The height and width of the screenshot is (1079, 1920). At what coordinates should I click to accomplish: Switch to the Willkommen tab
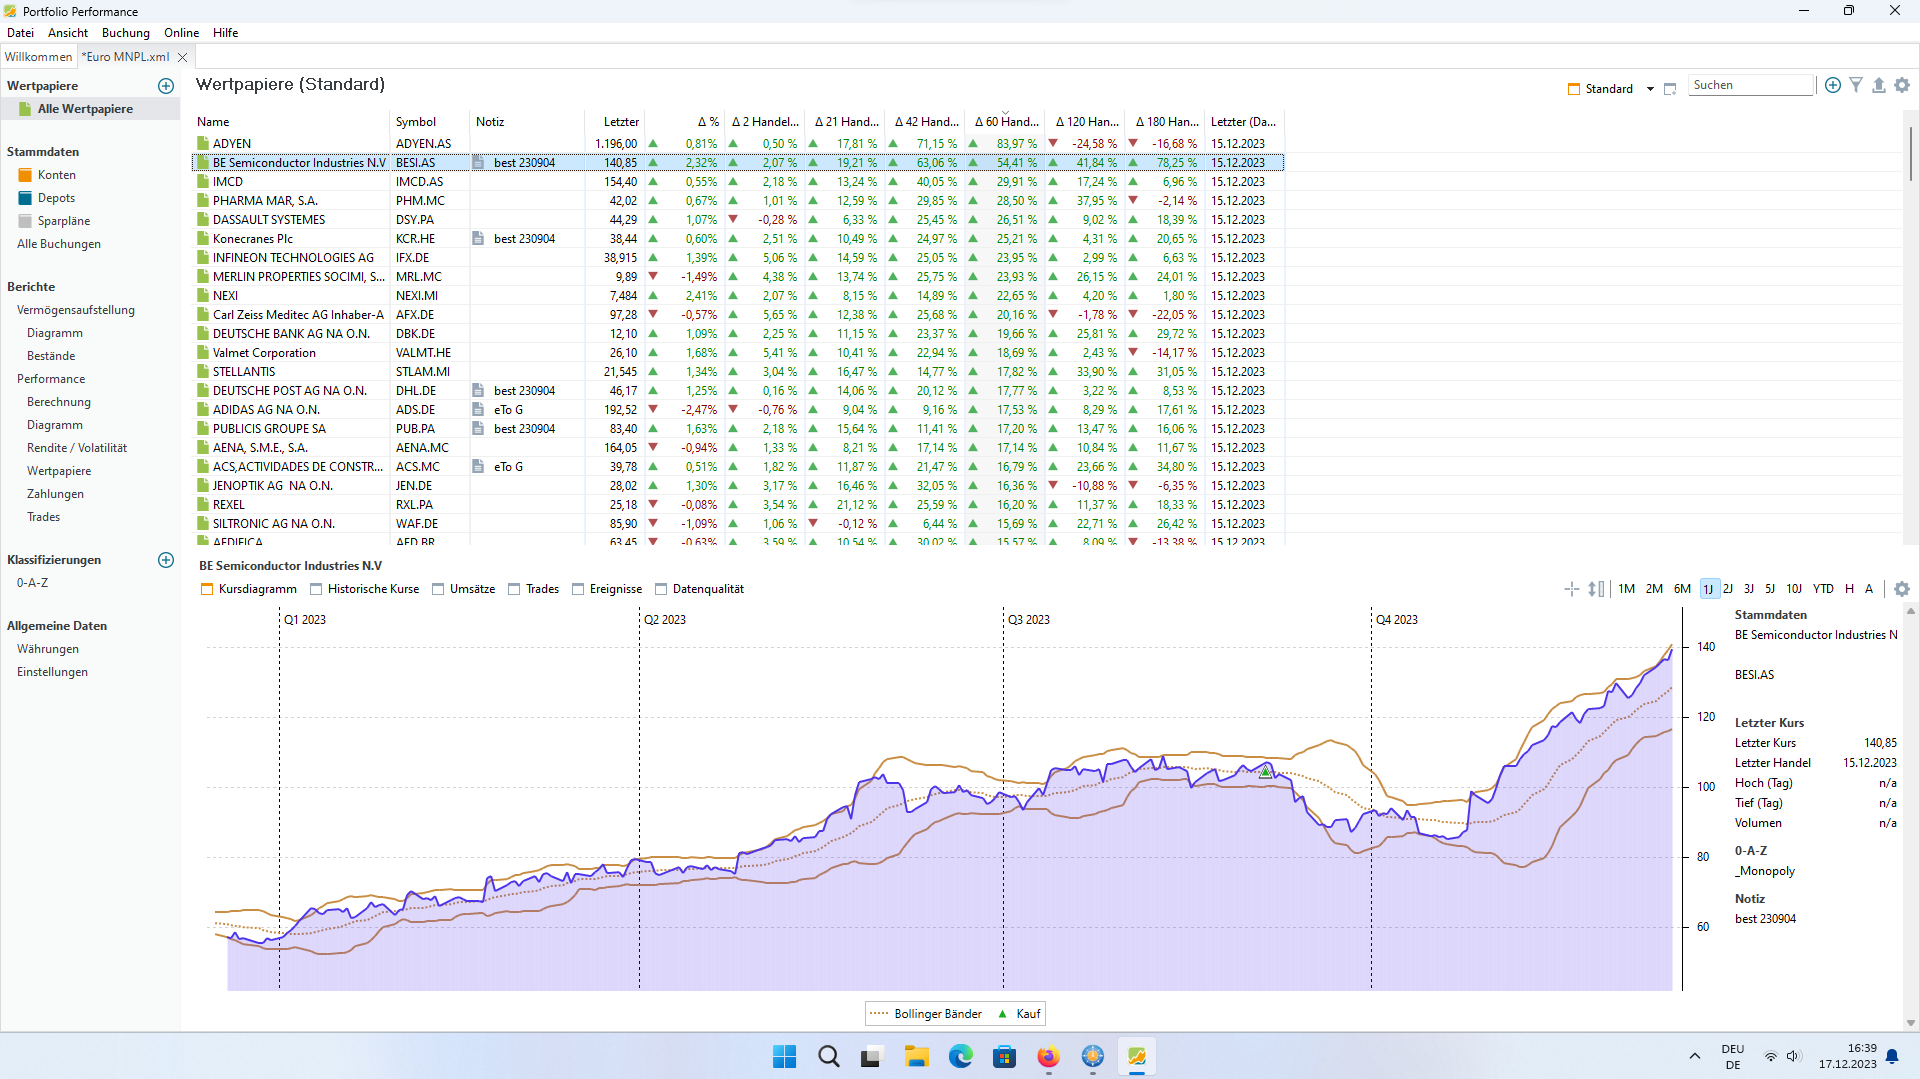[x=38, y=57]
